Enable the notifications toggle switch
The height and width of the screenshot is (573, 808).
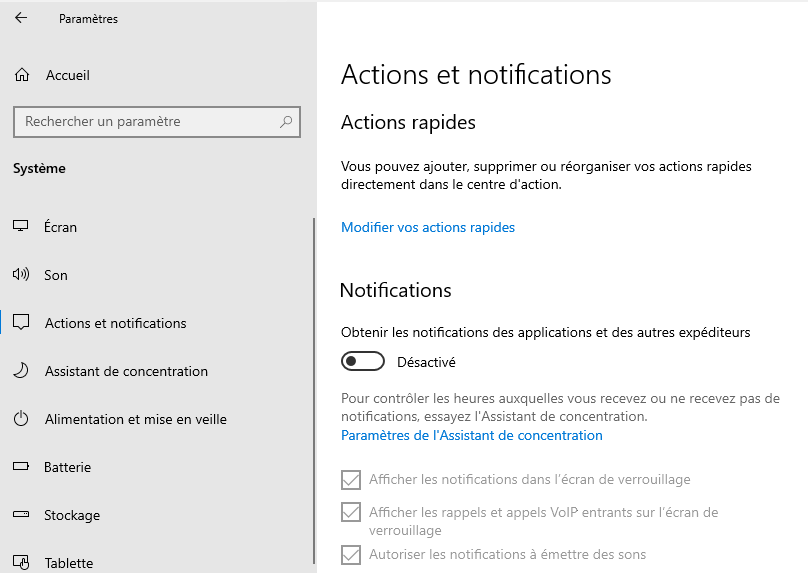pos(363,361)
